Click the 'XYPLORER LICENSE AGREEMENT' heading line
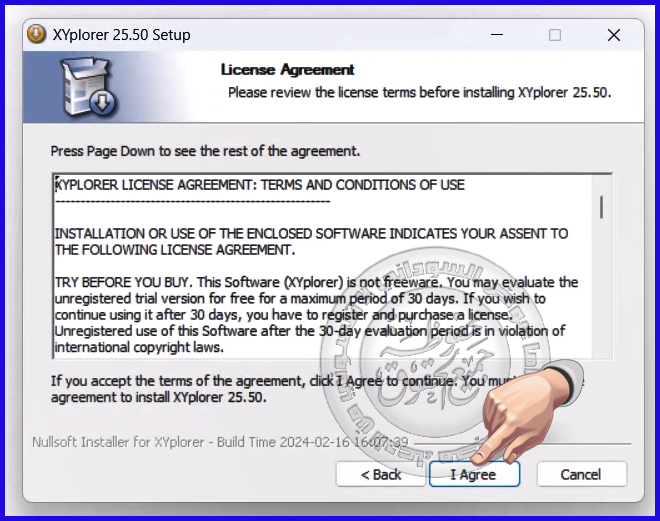 260,185
